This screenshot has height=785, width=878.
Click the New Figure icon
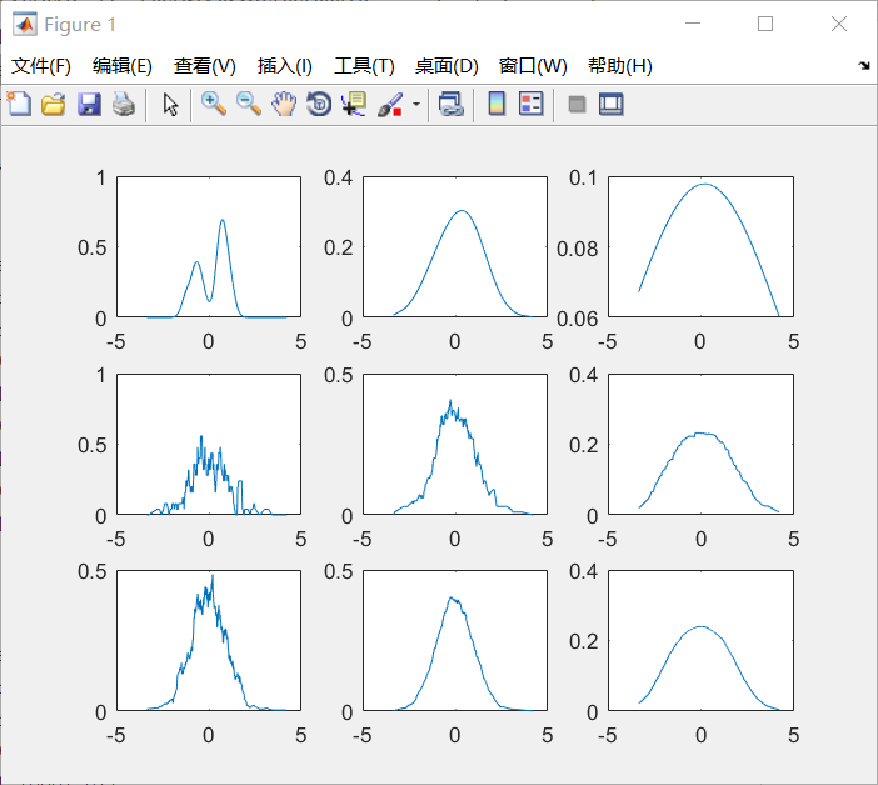coord(19,104)
